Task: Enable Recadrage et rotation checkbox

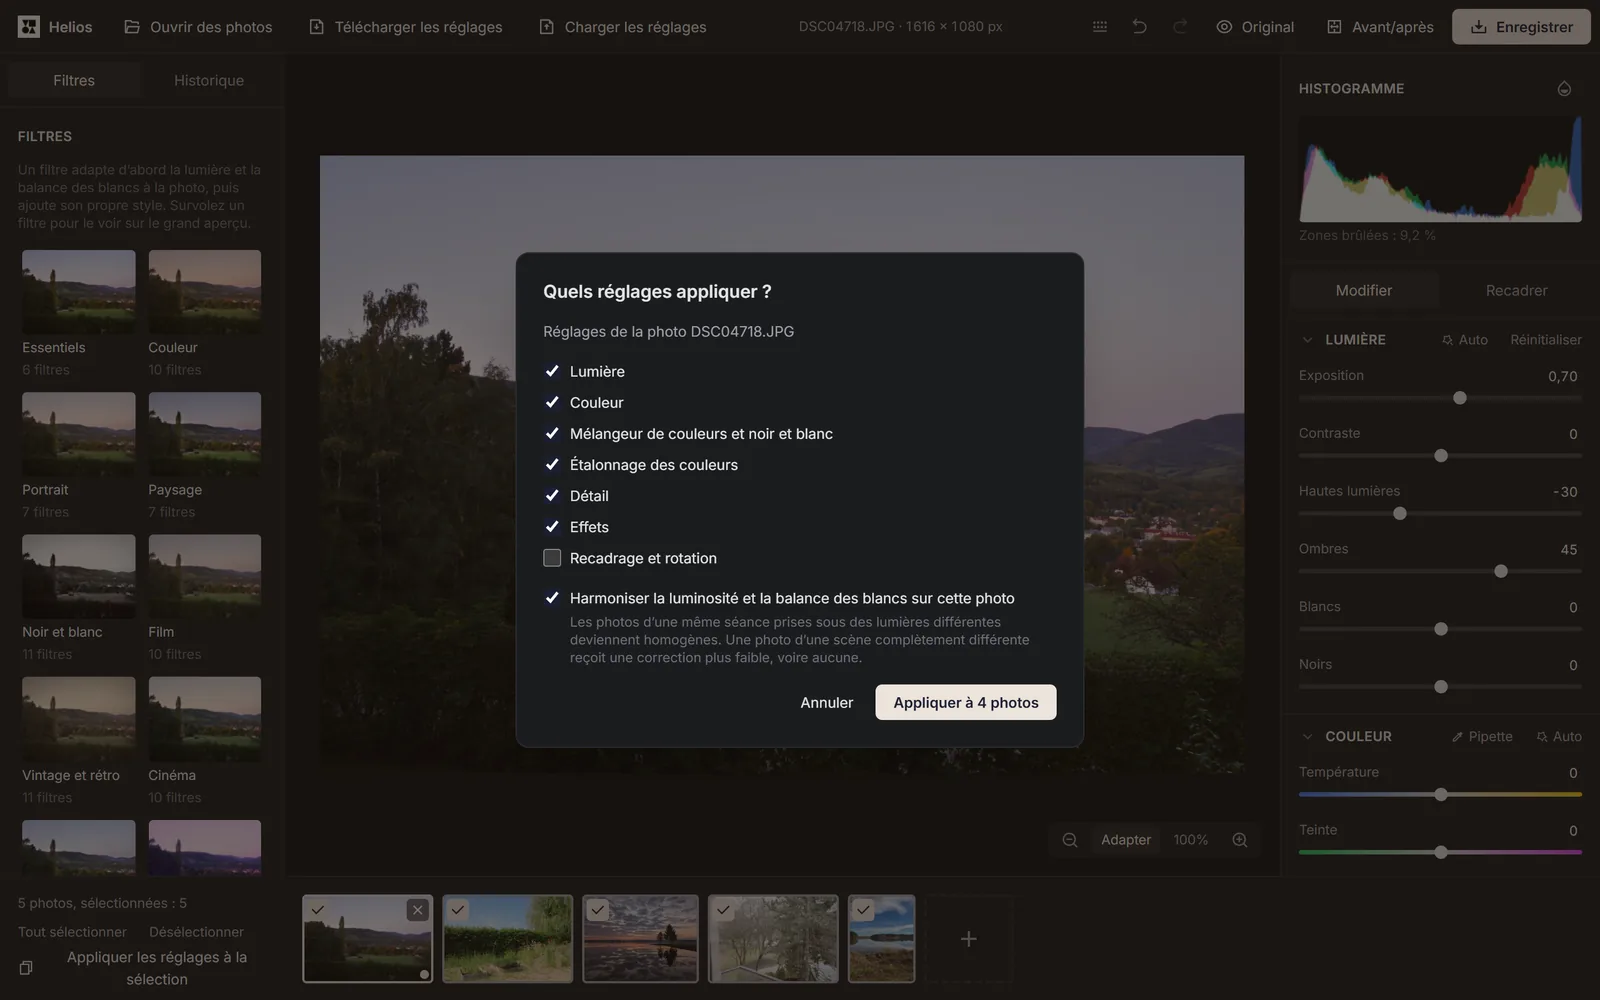Action: coord(552,558)
